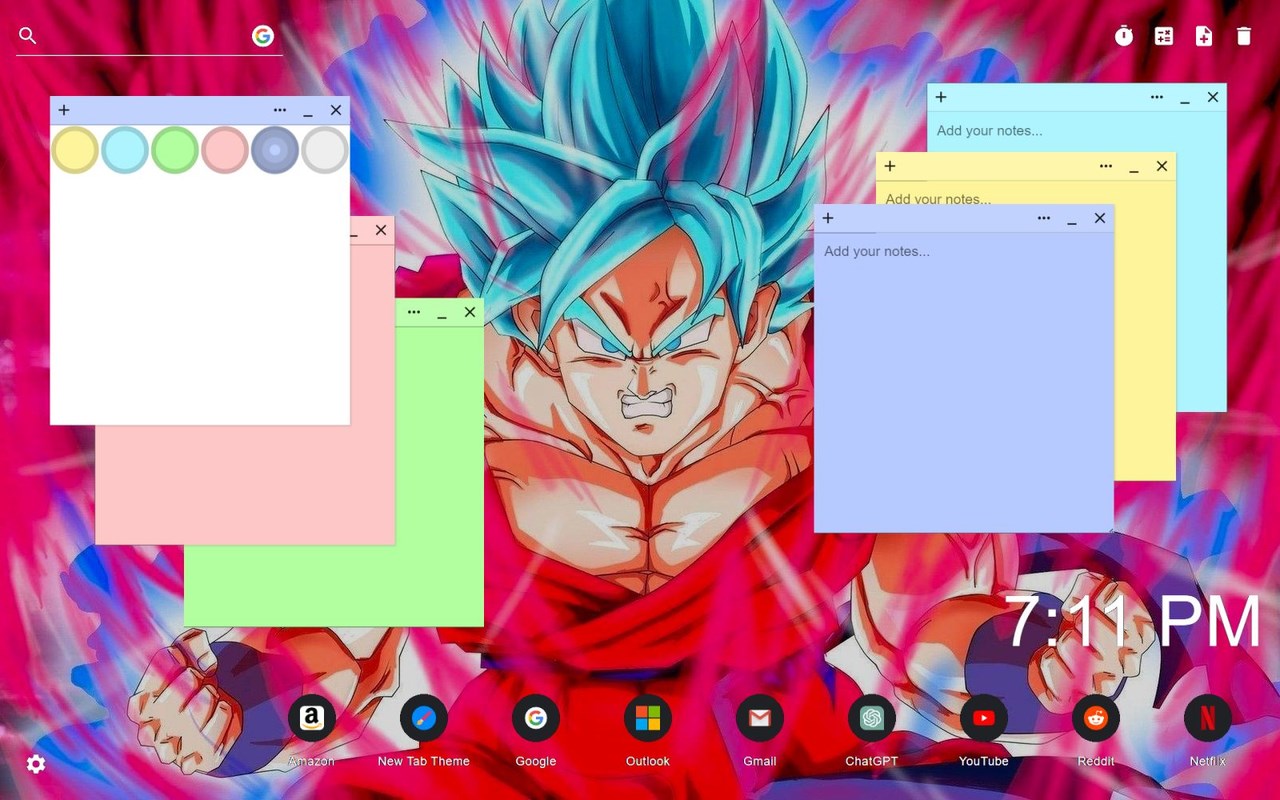Viewport: 1280px width, 800px height.
Task: Close the cyan note
Action: tap(1213, 97)
